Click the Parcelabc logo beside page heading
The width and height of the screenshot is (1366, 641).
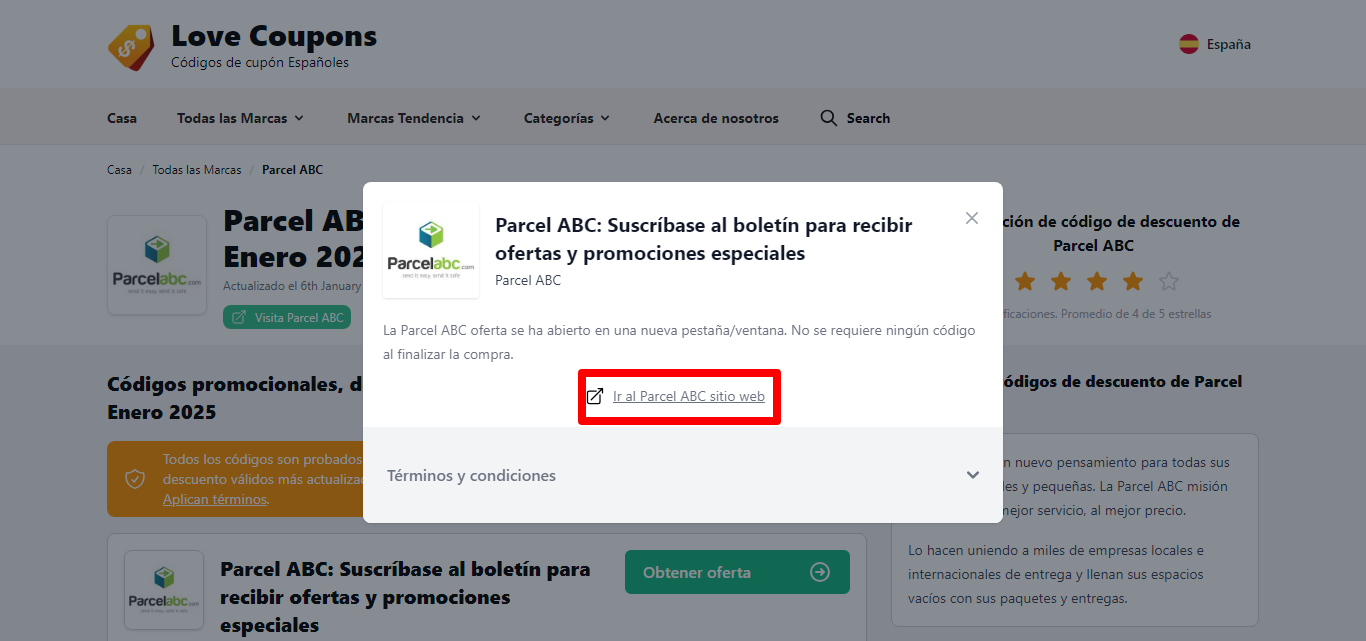(x=157, y=265)
